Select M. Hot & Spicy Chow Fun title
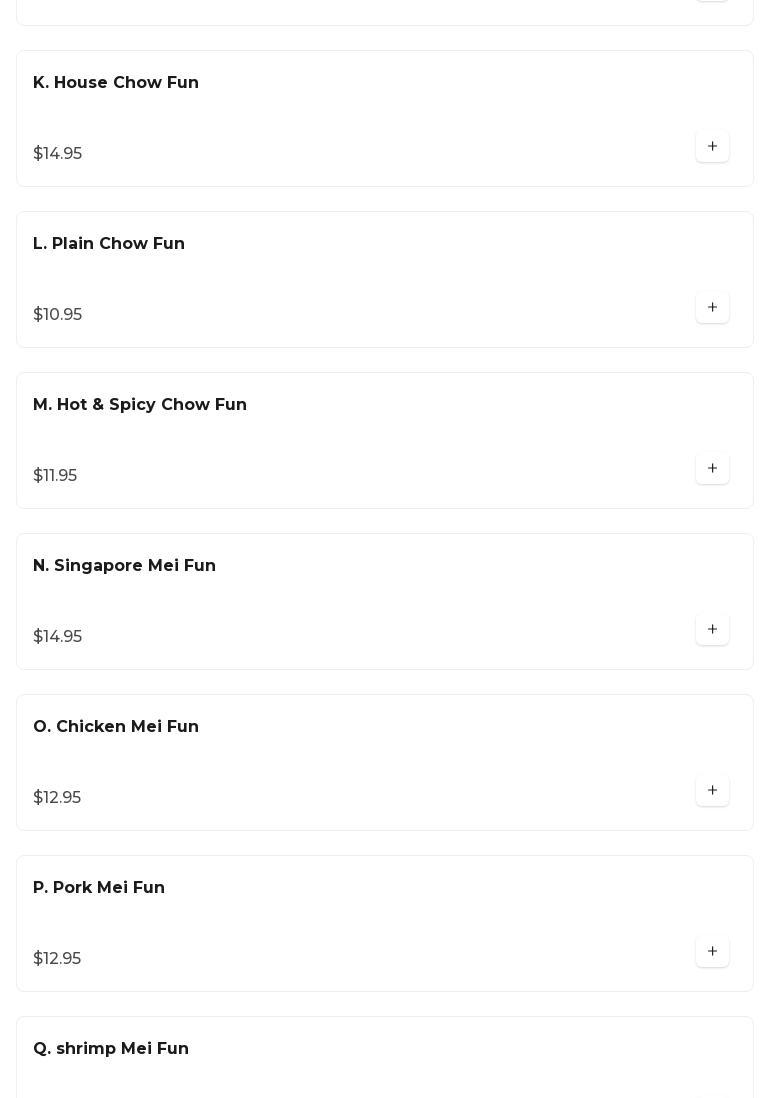This screenshot has height=1098, width=770. (140, 405)
